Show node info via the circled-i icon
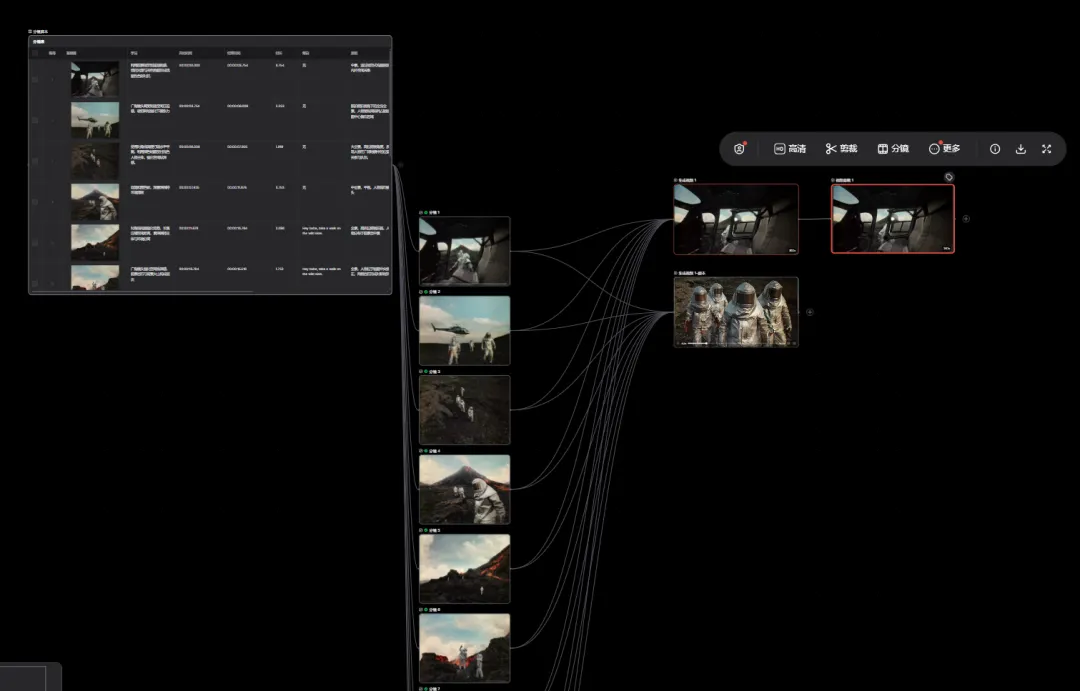 (995, 149)
